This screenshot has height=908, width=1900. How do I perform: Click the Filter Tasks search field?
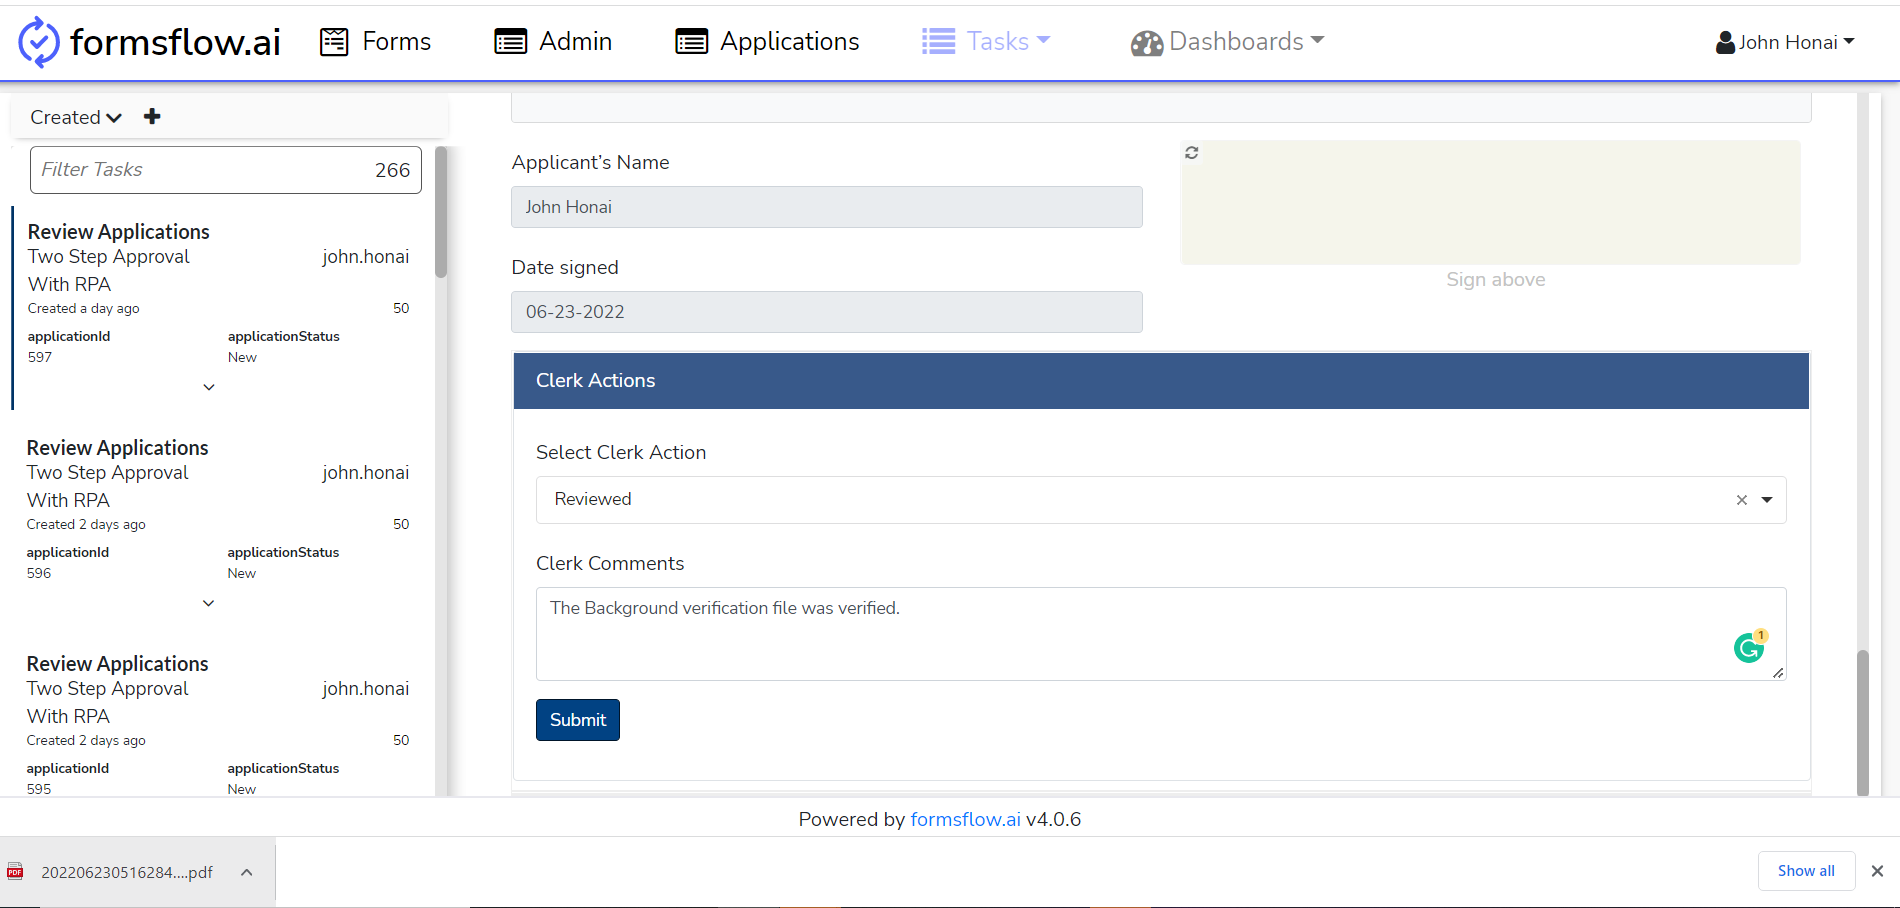(200, 170)
